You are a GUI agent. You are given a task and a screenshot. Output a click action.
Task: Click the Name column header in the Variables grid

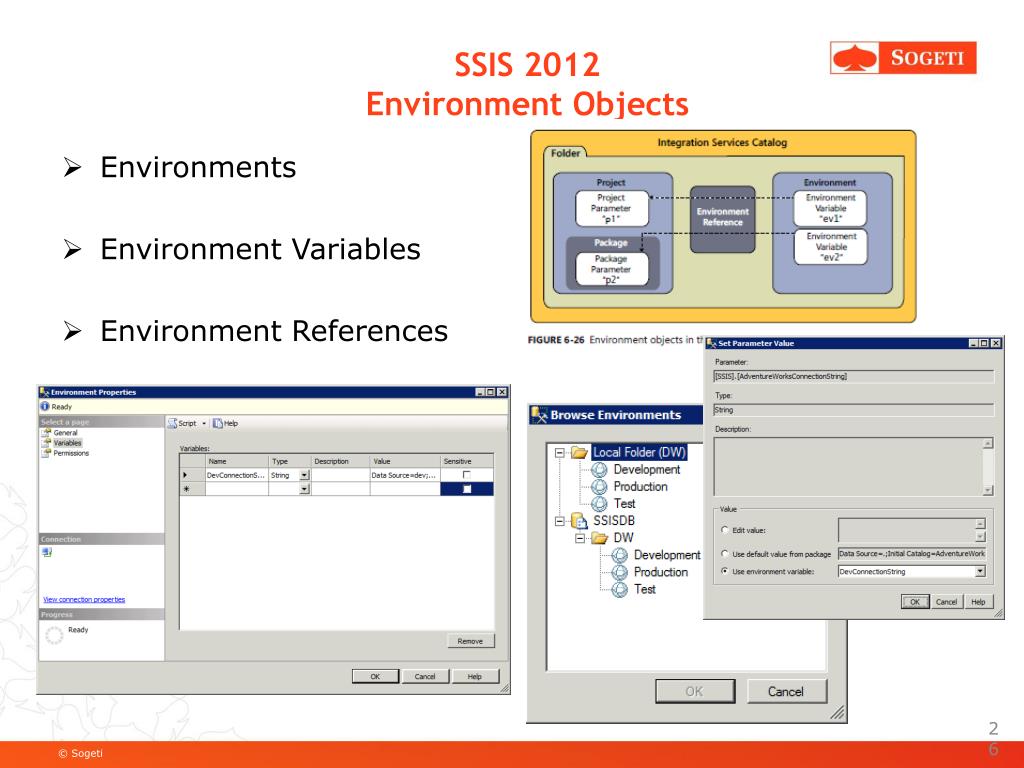[237, 461]
